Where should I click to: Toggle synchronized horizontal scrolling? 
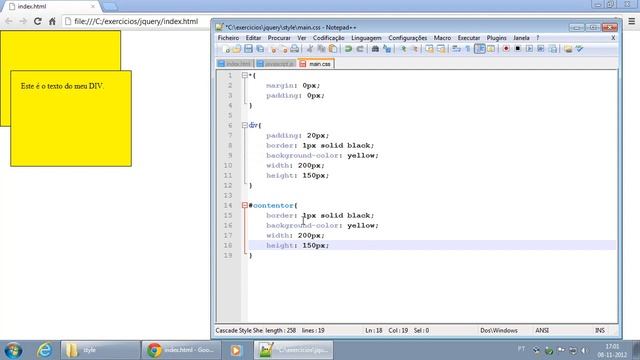click(x=441, y=49)
